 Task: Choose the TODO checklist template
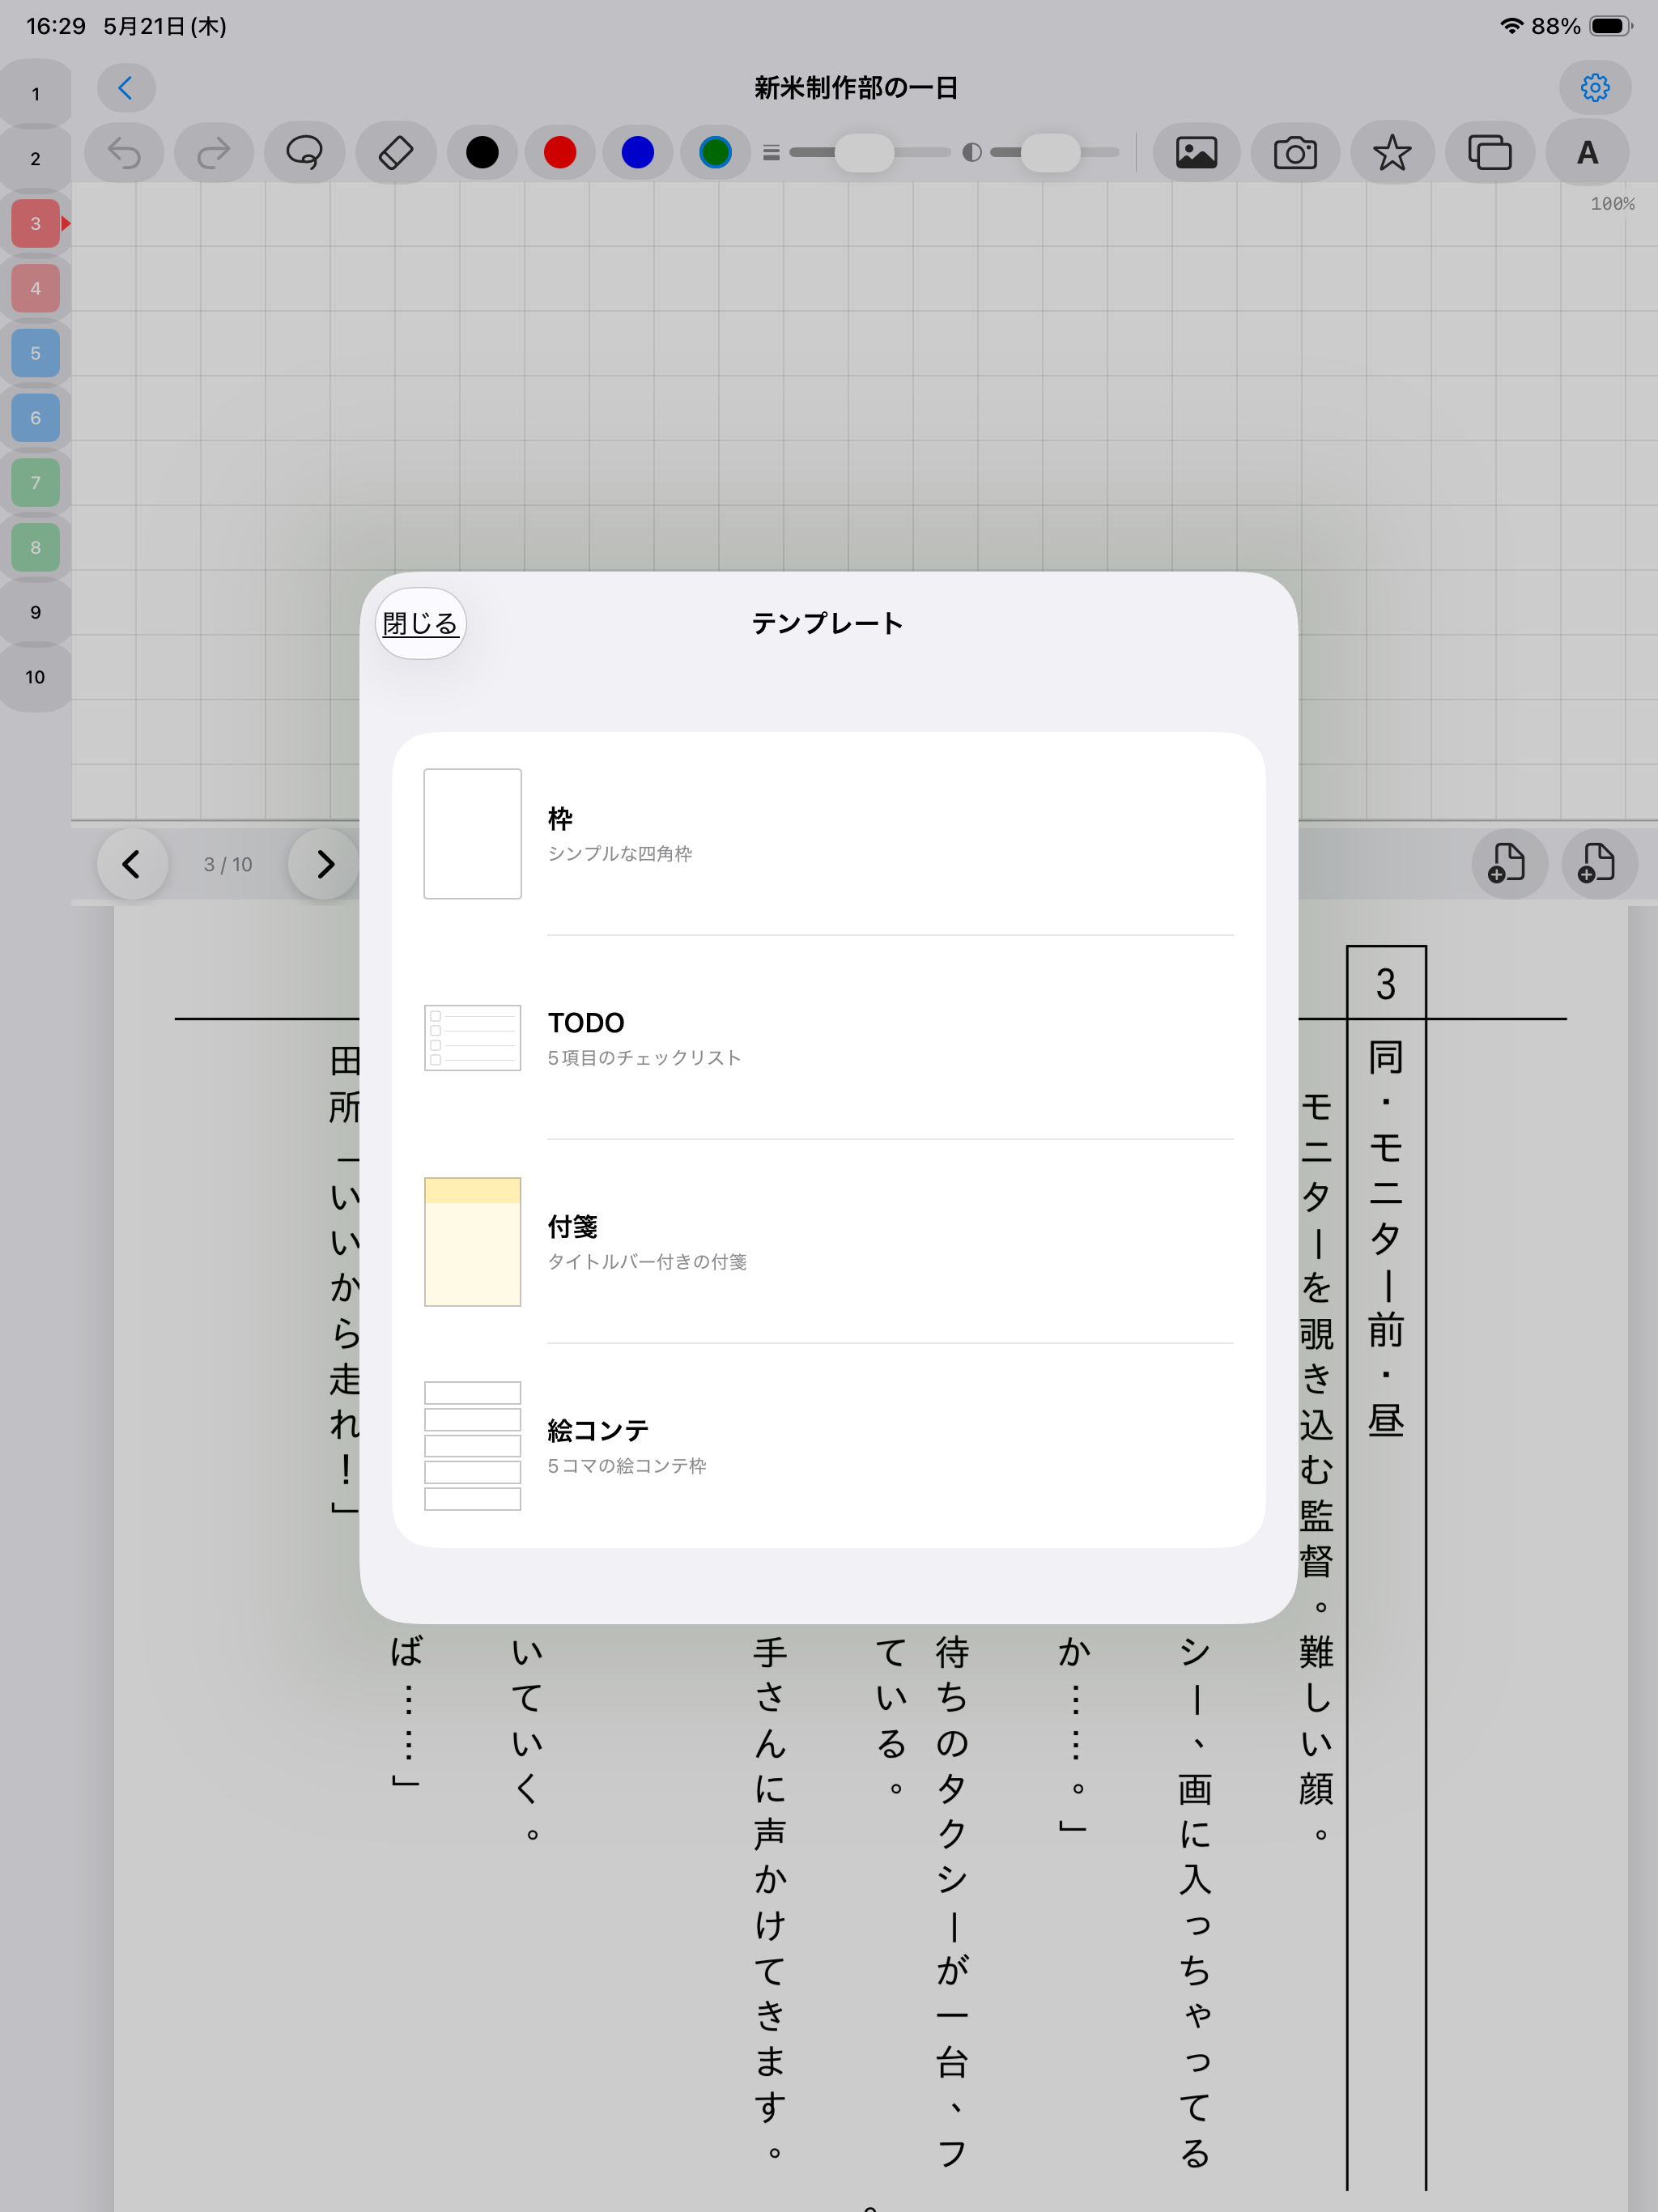pyautogui.click(x=829, y=1038)
